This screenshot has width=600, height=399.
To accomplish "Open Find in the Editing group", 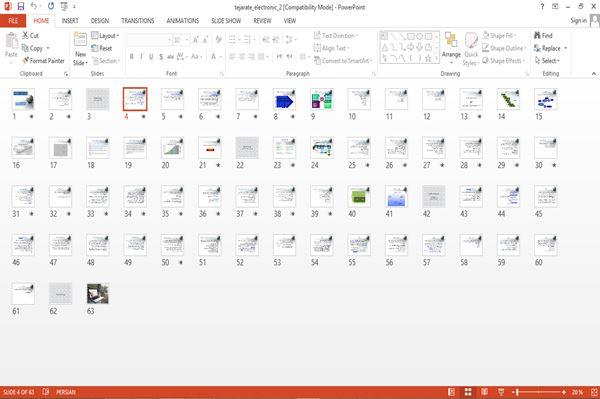I will click(x=543, y=36).
